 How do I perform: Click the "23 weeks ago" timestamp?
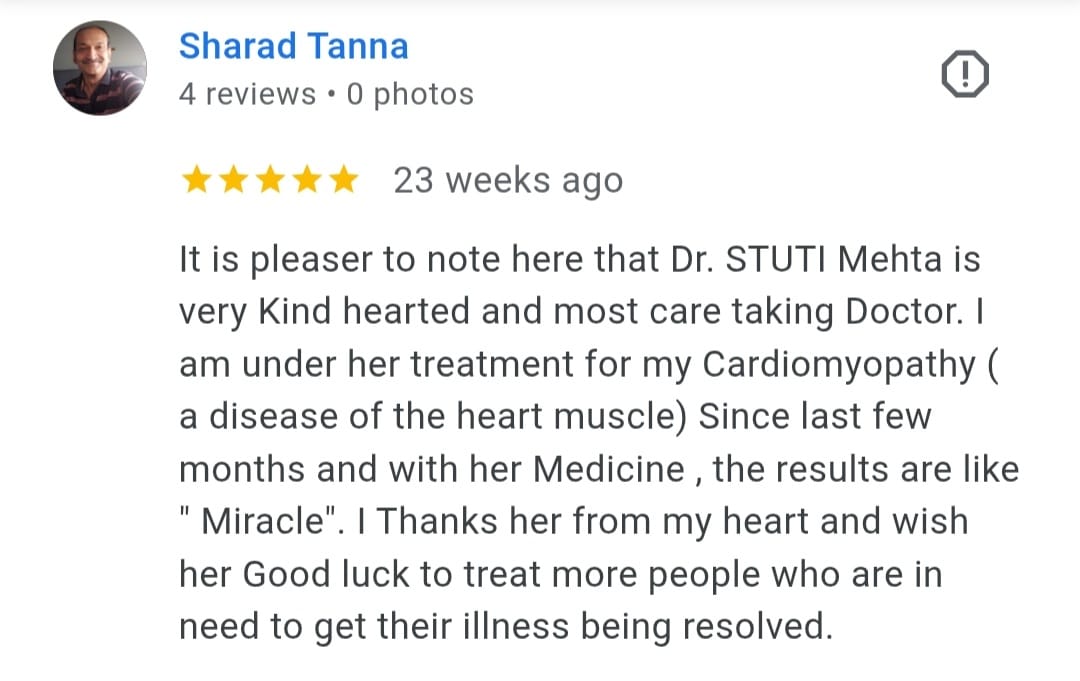507,181
